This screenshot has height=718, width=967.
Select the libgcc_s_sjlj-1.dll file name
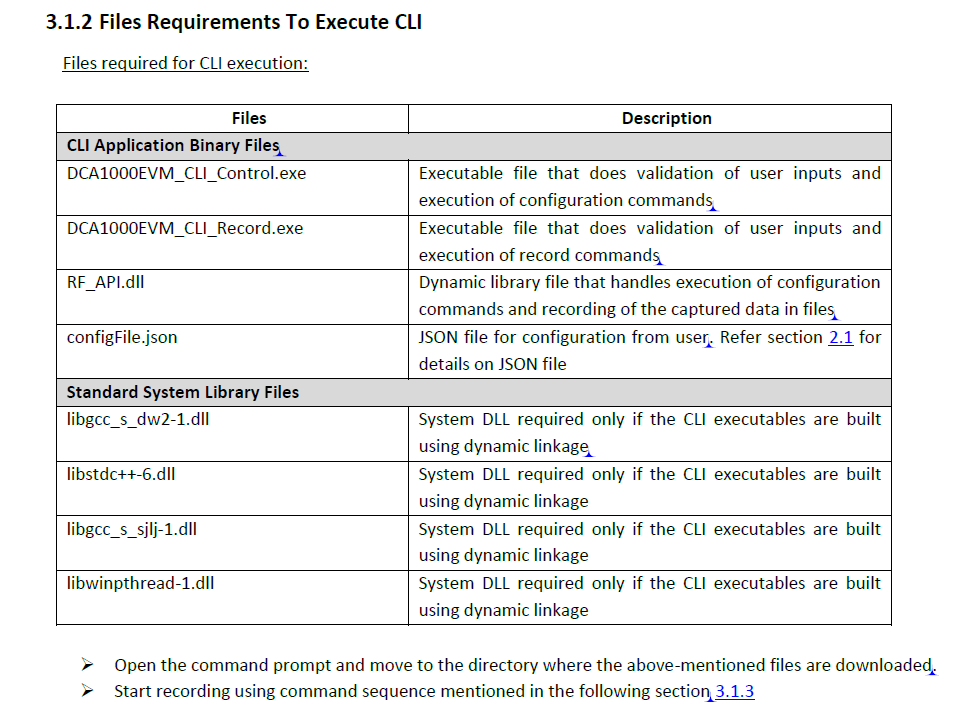pyautogui.click(x=132, y=528)
